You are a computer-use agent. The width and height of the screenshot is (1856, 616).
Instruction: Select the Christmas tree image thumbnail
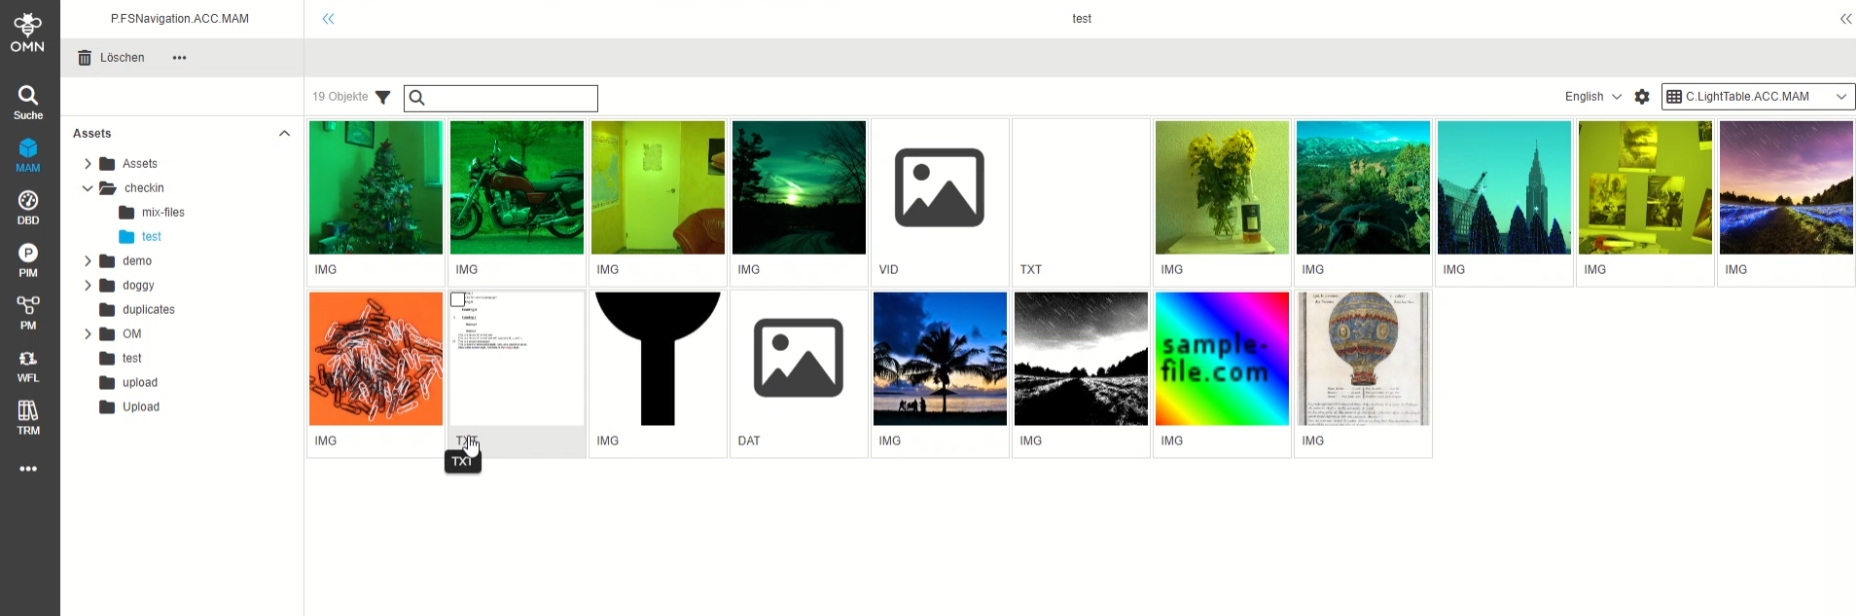click(x=376, y=188)
